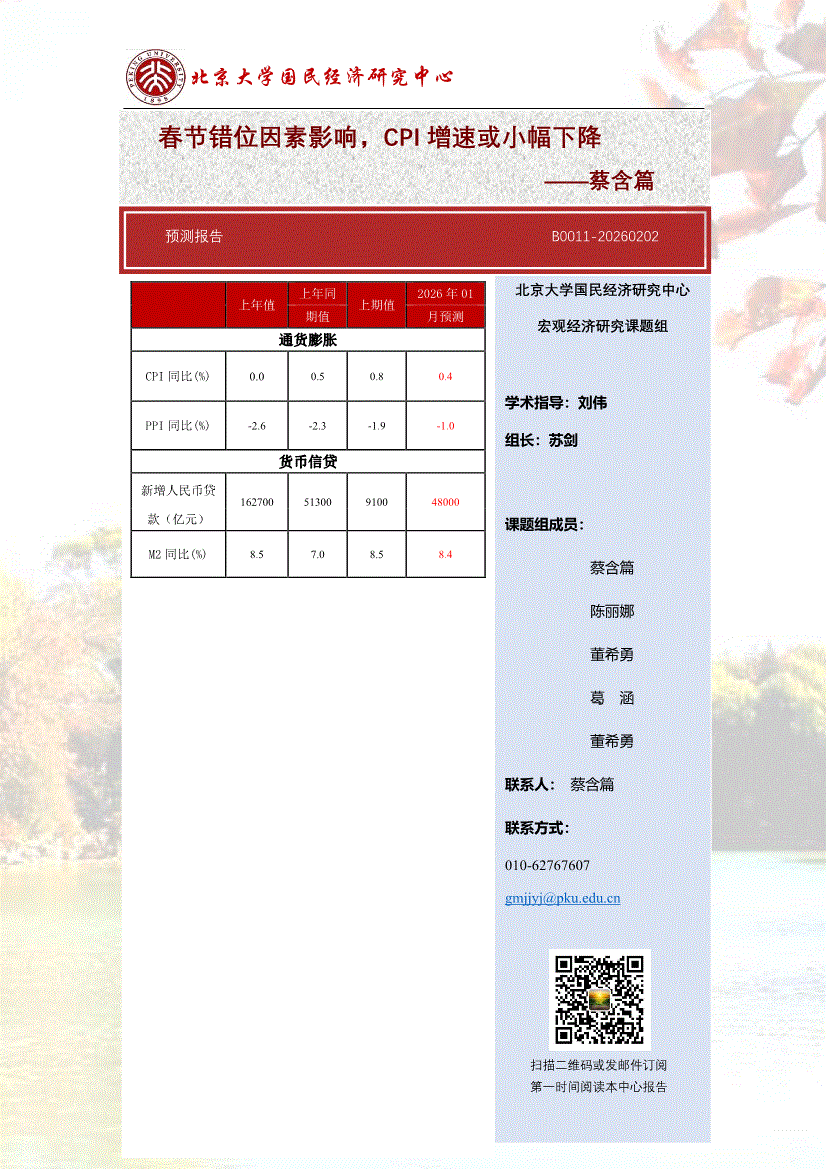Click the 组长：苏剑 line
Viewport: 826px width, 1169px height.
coord(541,440)
